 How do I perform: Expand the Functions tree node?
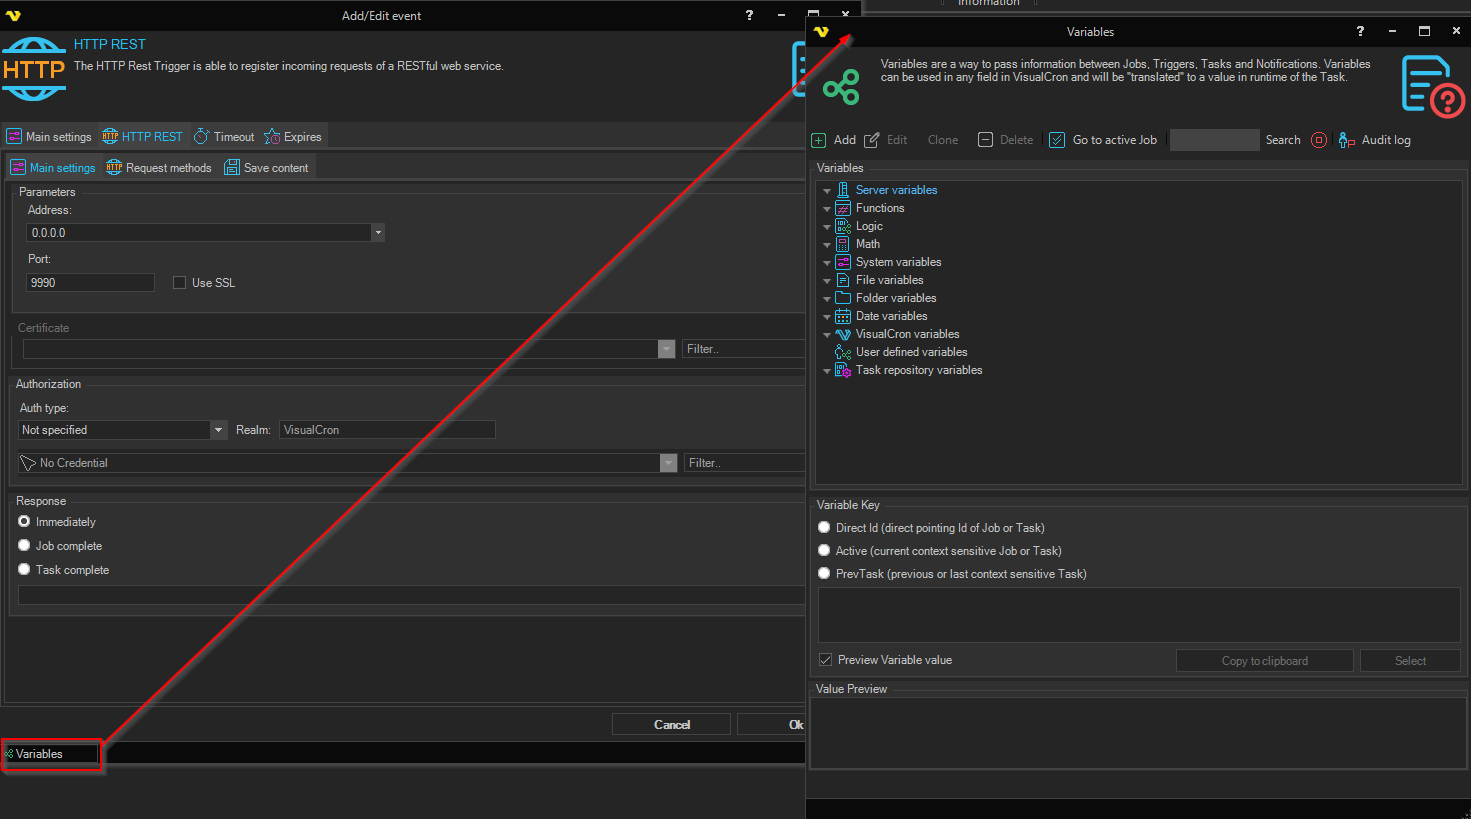coord(827,209)
